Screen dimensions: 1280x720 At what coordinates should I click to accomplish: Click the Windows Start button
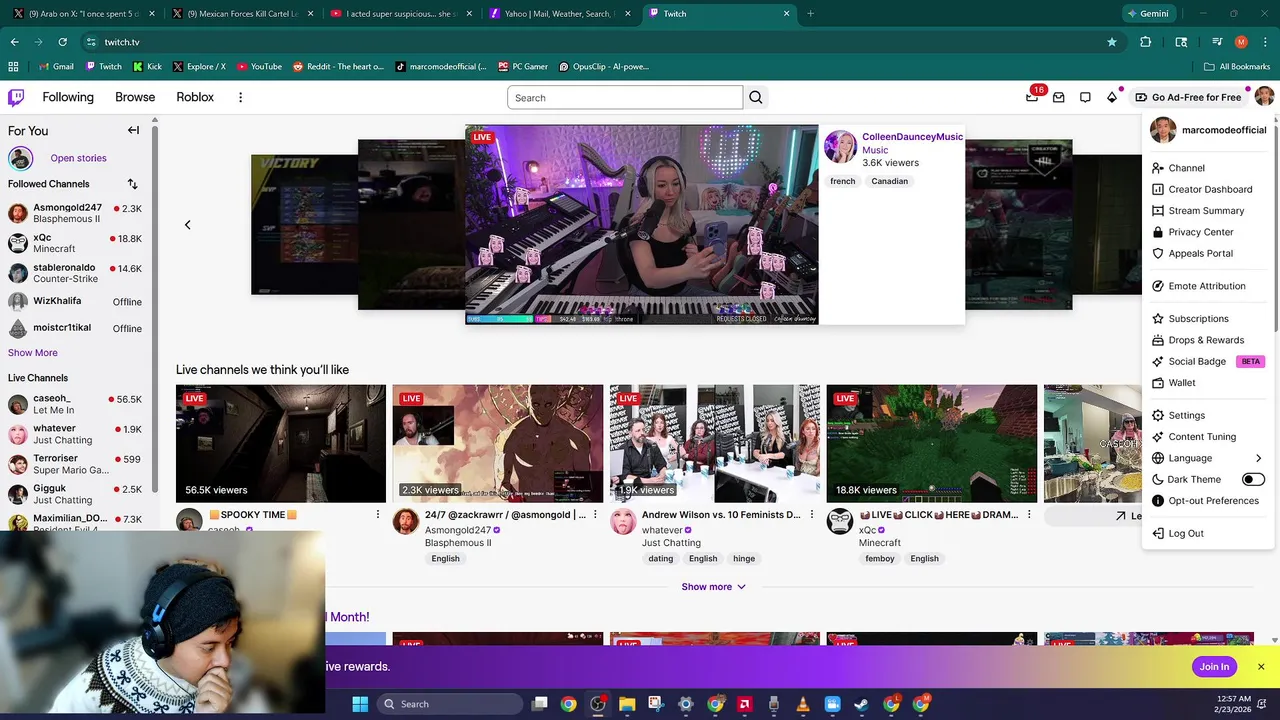360,704
